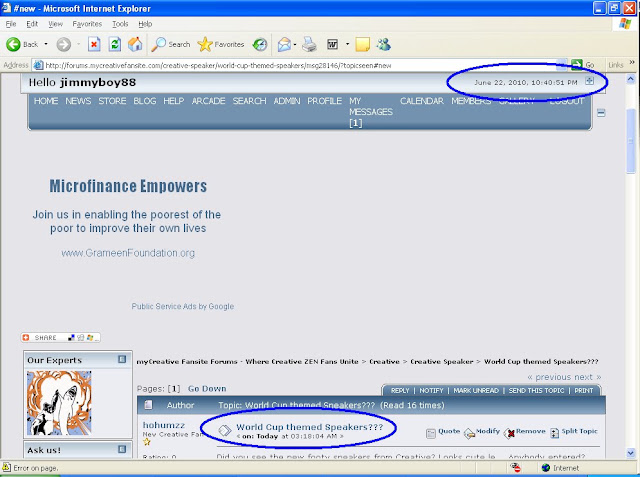This screenshot has height=477, width=640.
Task: Open Mail envelope icon in toolbar
Action: (x=284, y=44)
